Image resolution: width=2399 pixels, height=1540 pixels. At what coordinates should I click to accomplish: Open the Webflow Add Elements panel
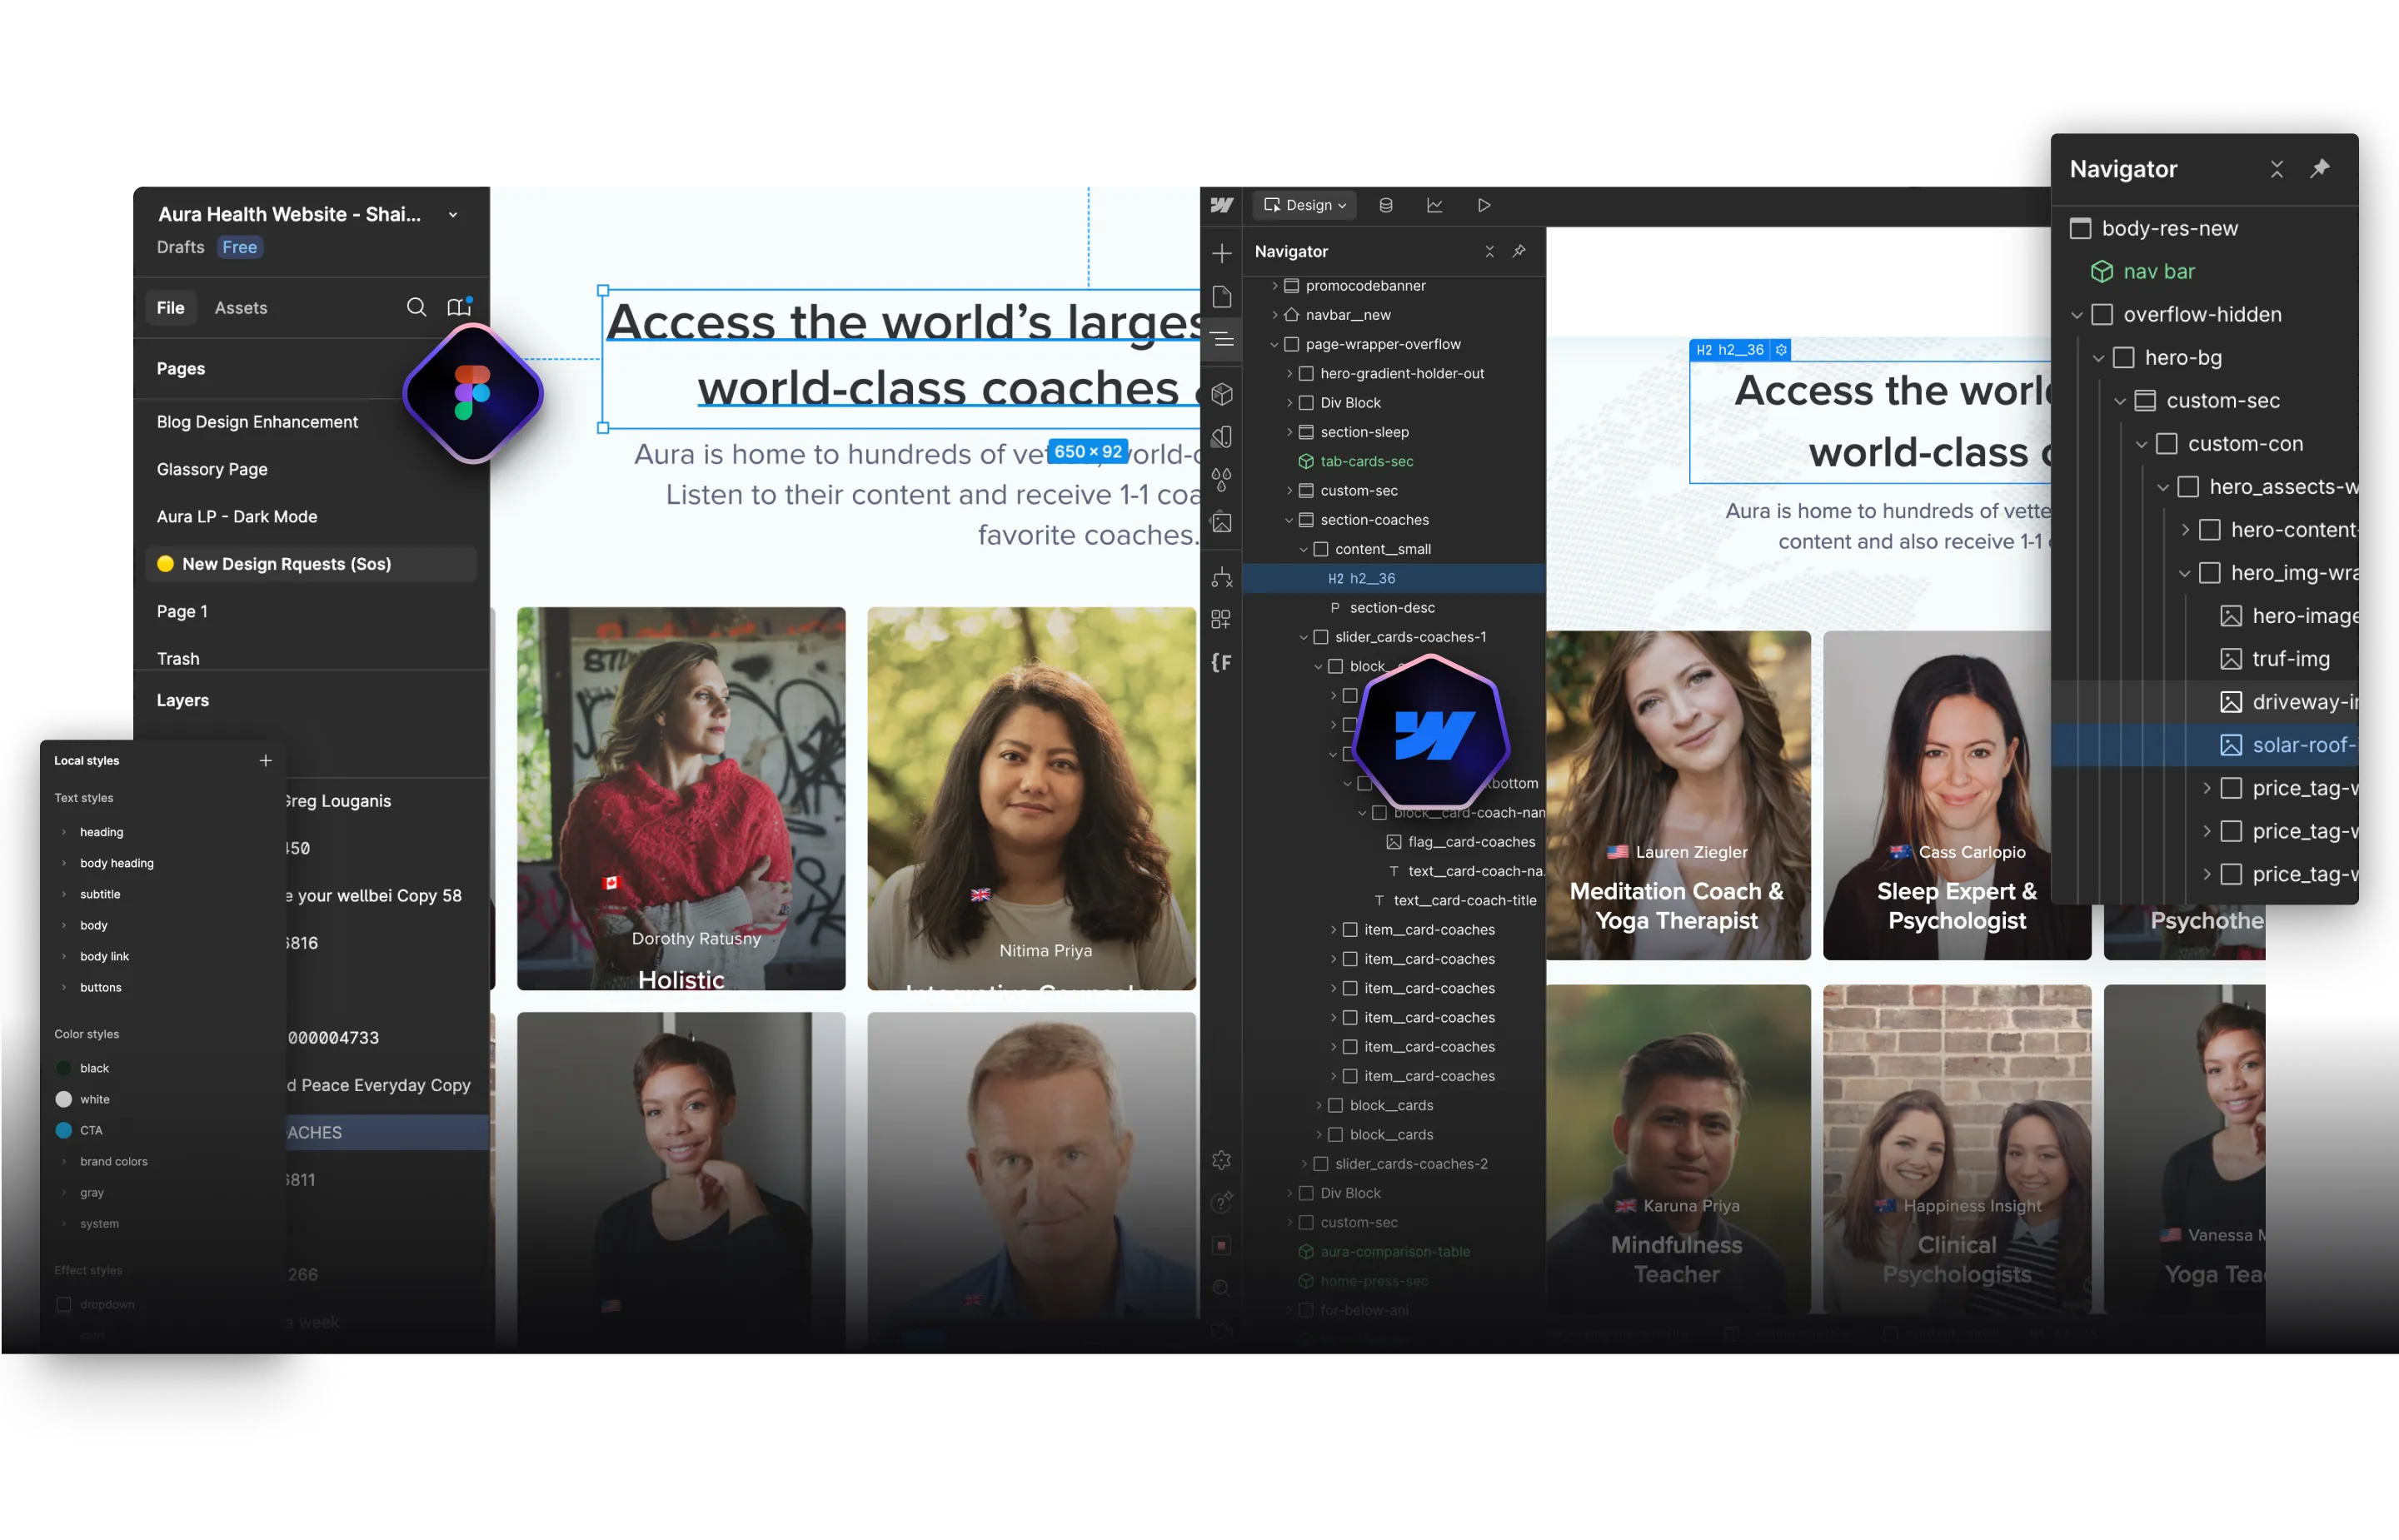(x=1221, y=253)
